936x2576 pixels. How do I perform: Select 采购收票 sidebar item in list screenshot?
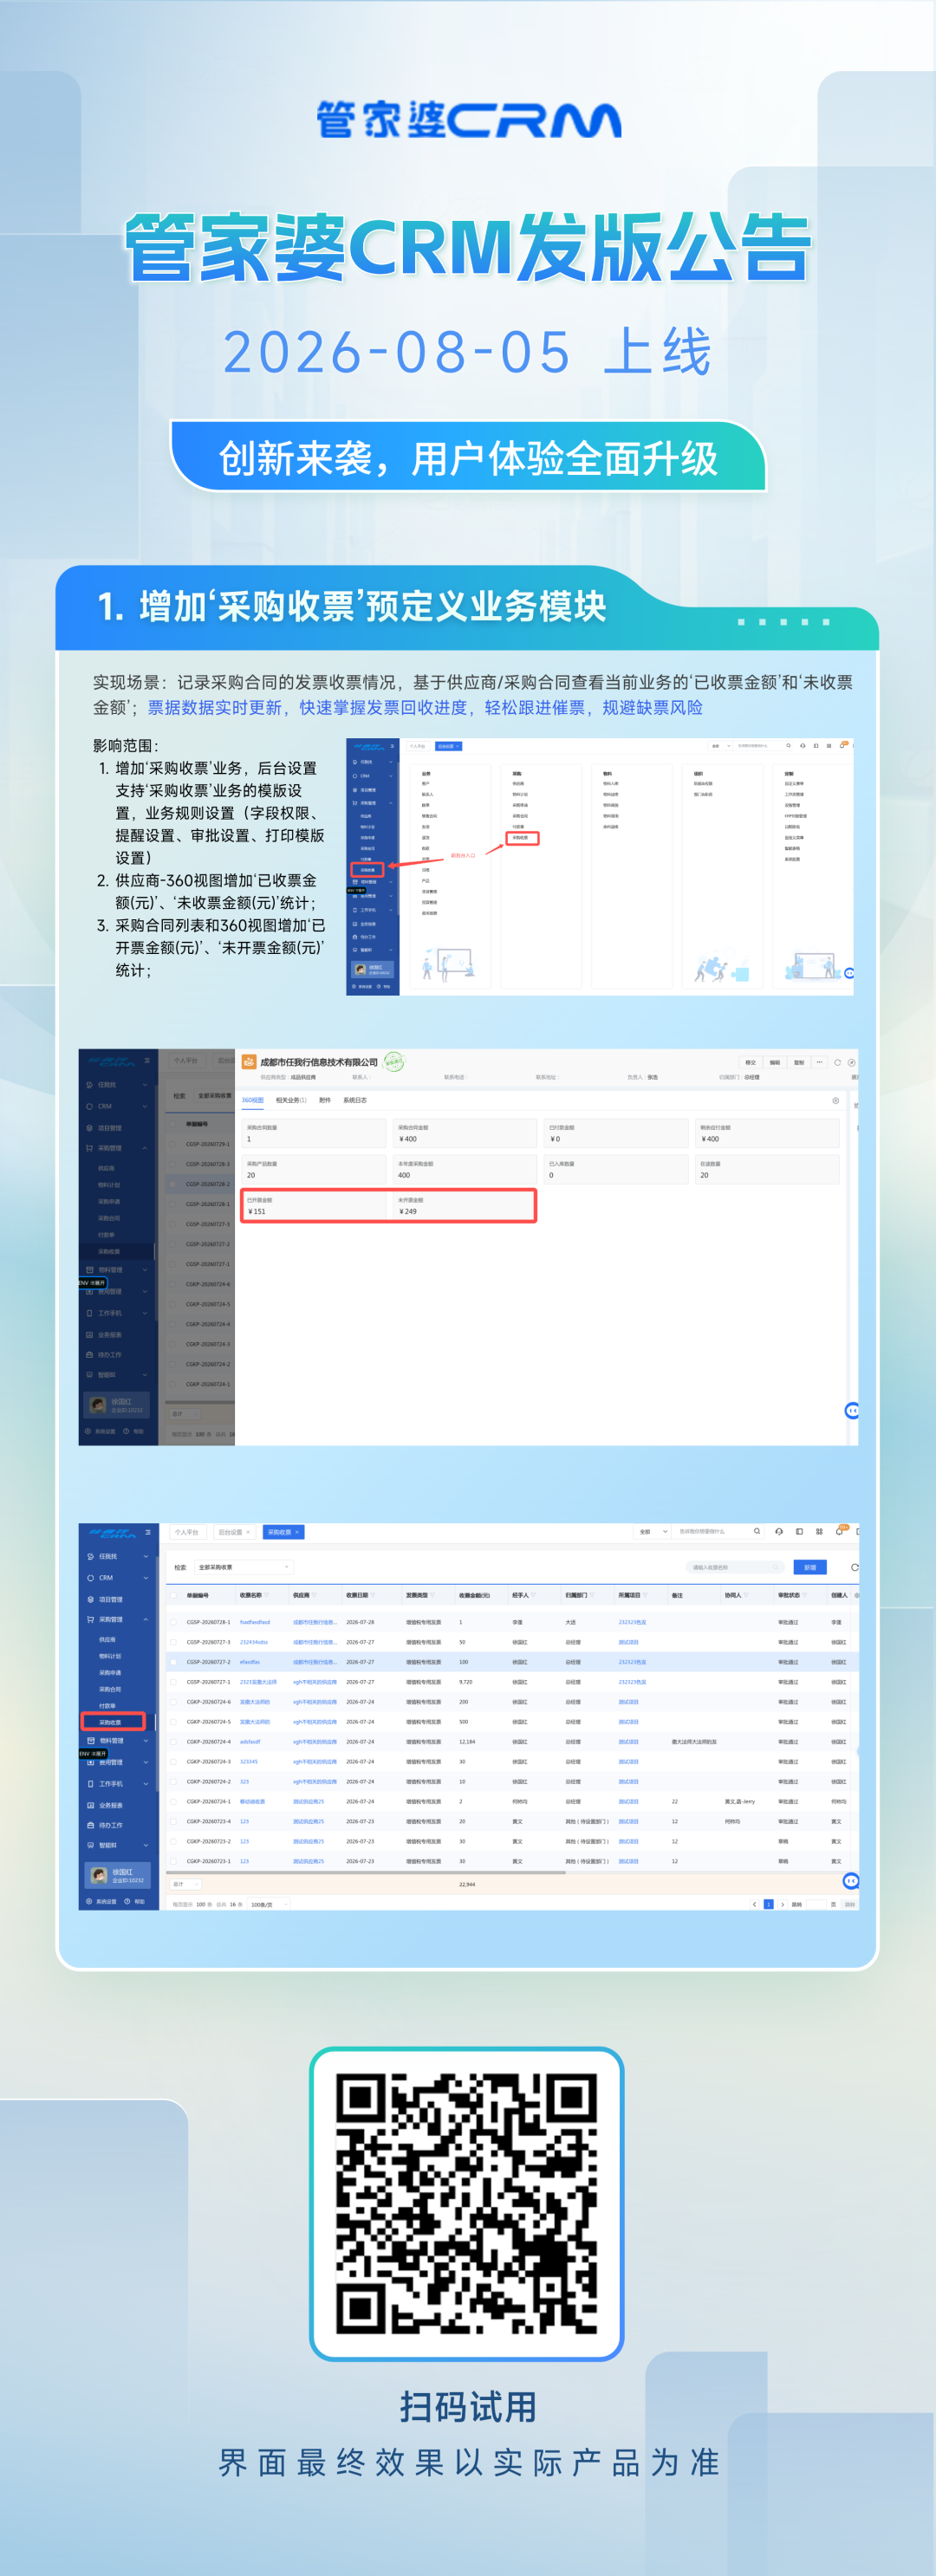113,1722
